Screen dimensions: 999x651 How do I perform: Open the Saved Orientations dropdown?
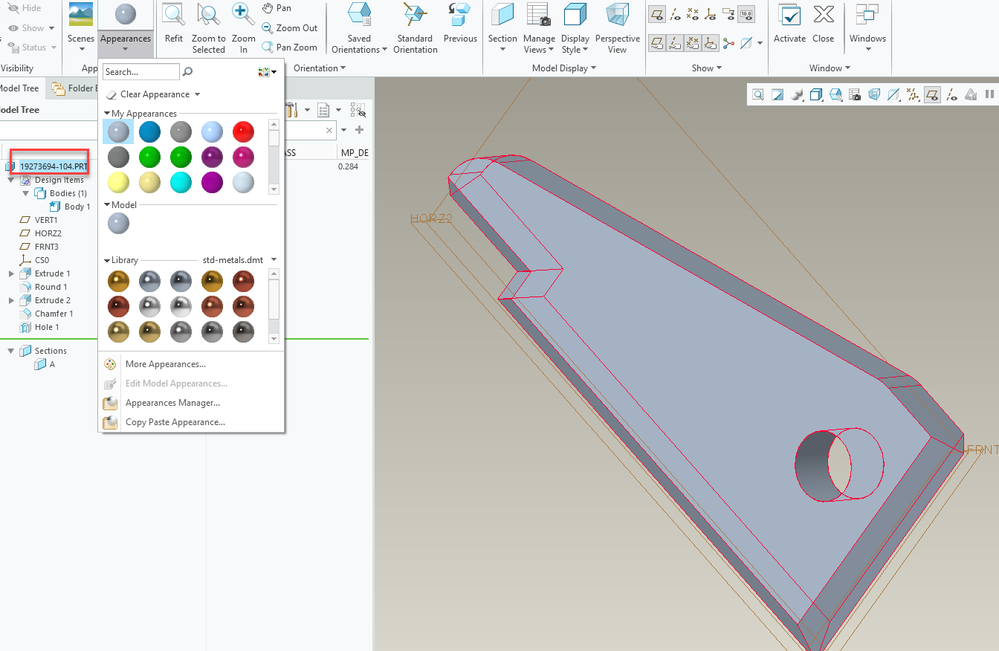pos(384,50)
